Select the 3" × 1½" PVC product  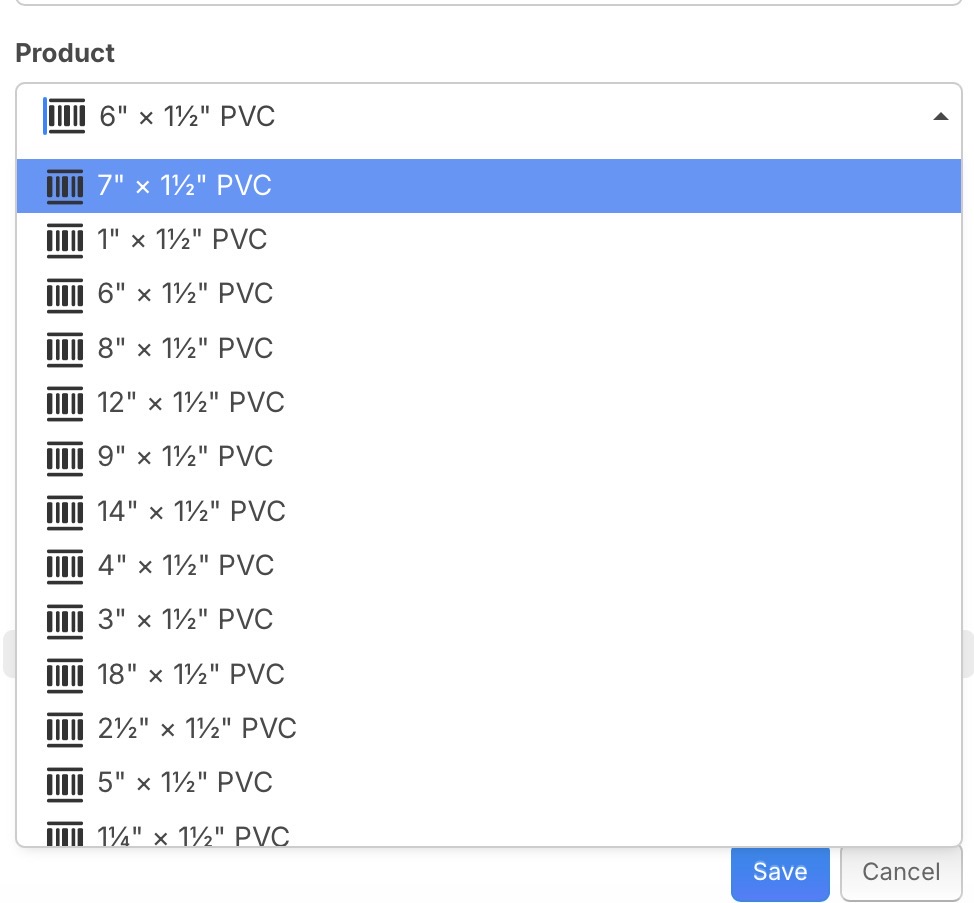[185, 620]
